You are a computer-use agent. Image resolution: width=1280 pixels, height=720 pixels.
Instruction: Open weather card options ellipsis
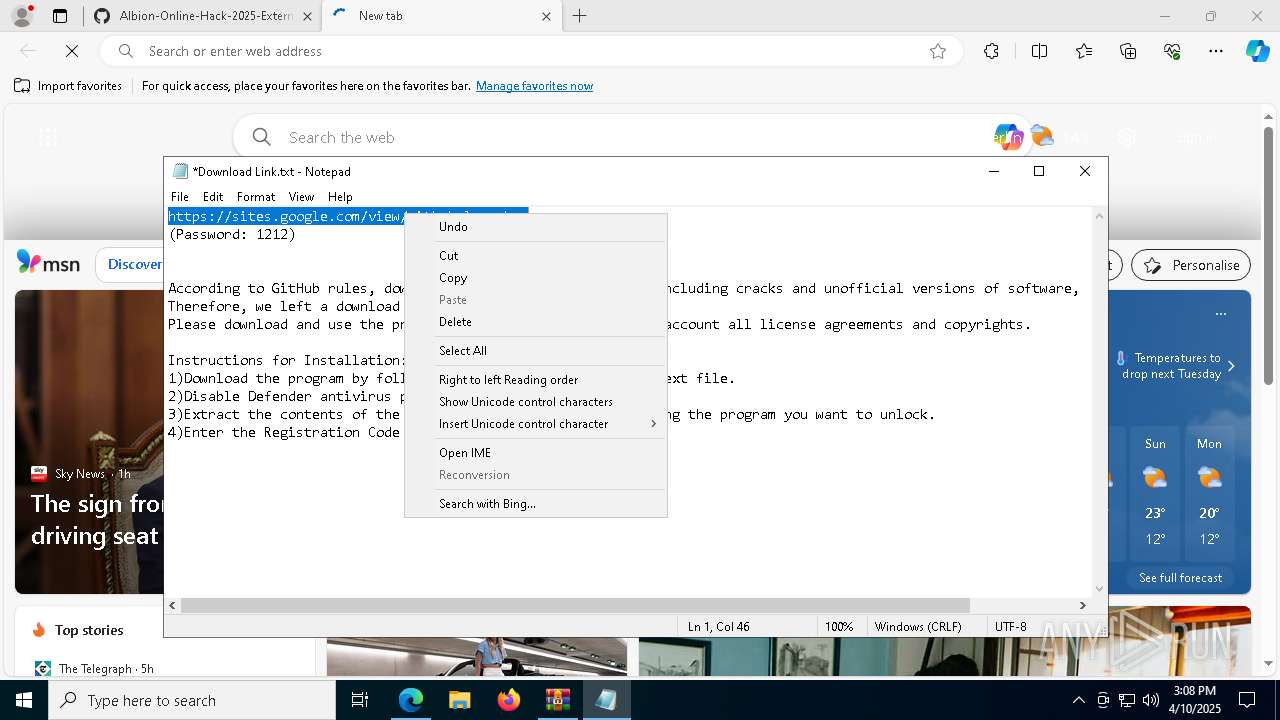(1220, 314)
